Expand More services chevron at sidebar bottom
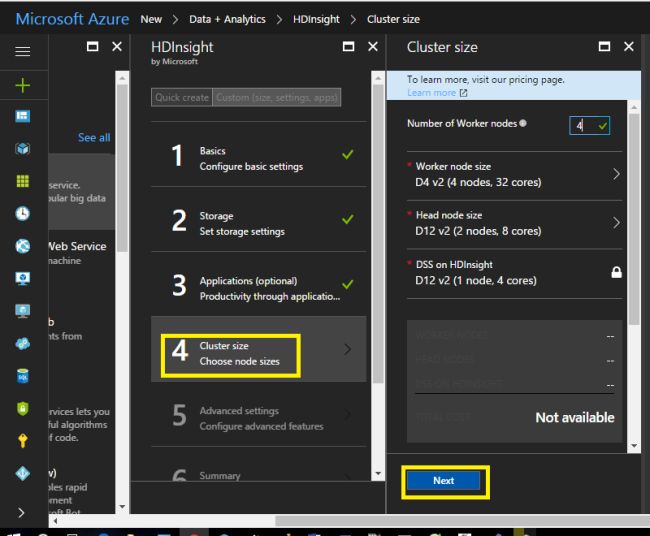The image size is (650, 536). click(x=22, y=513)
